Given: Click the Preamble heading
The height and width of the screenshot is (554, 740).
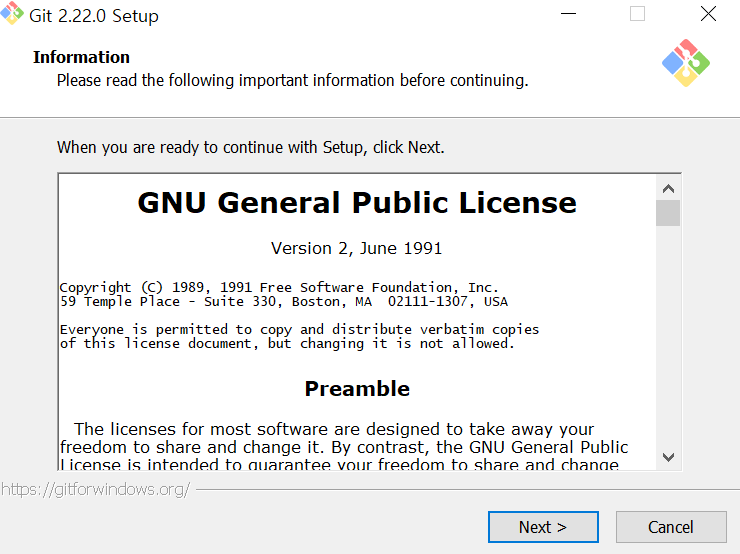Looking at the screenshot, I should click(357, 389).
